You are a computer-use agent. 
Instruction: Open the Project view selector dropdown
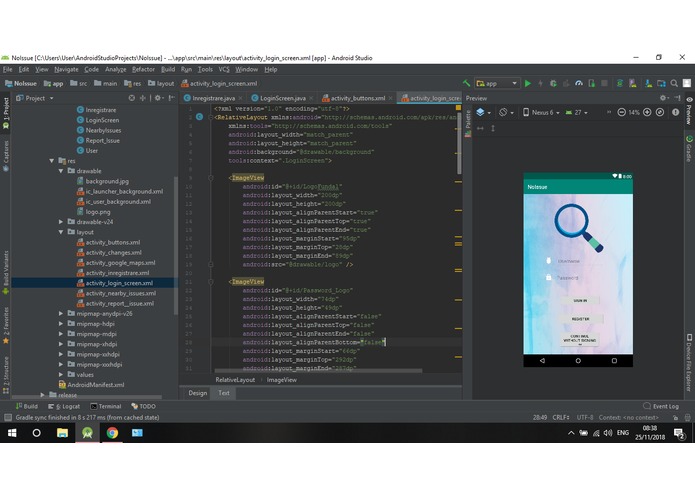click(35, 98)
